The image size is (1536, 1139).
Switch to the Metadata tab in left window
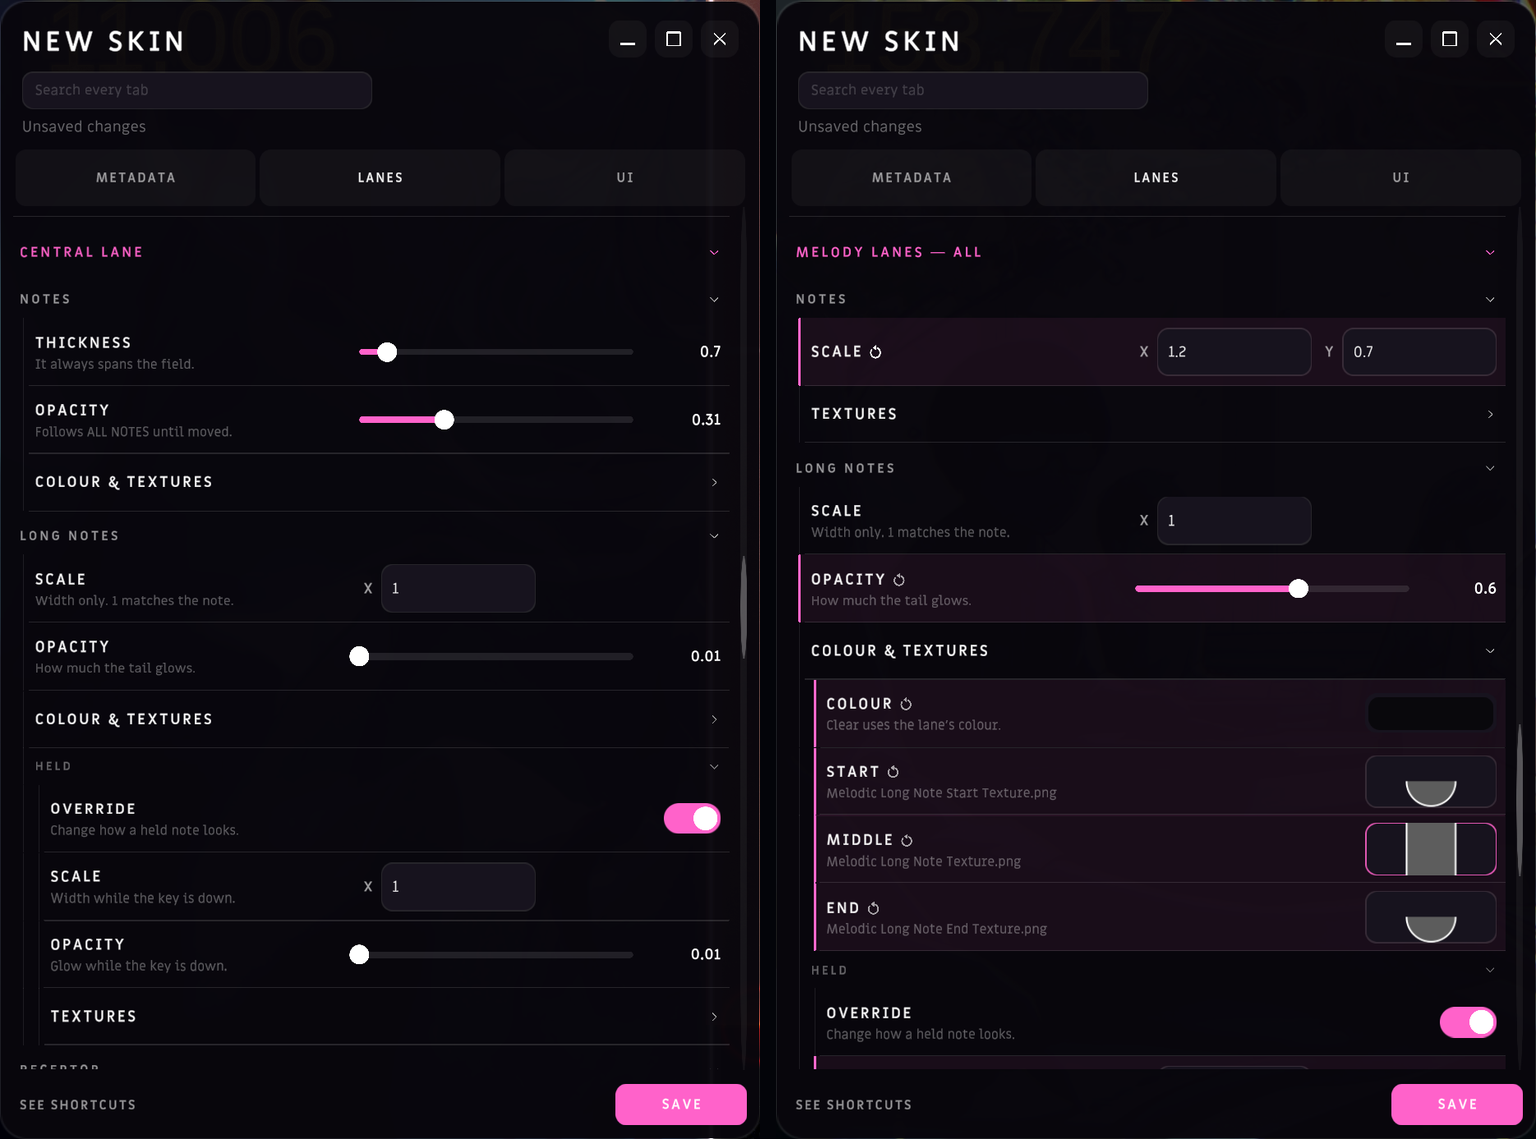click(x=136, y=178)
